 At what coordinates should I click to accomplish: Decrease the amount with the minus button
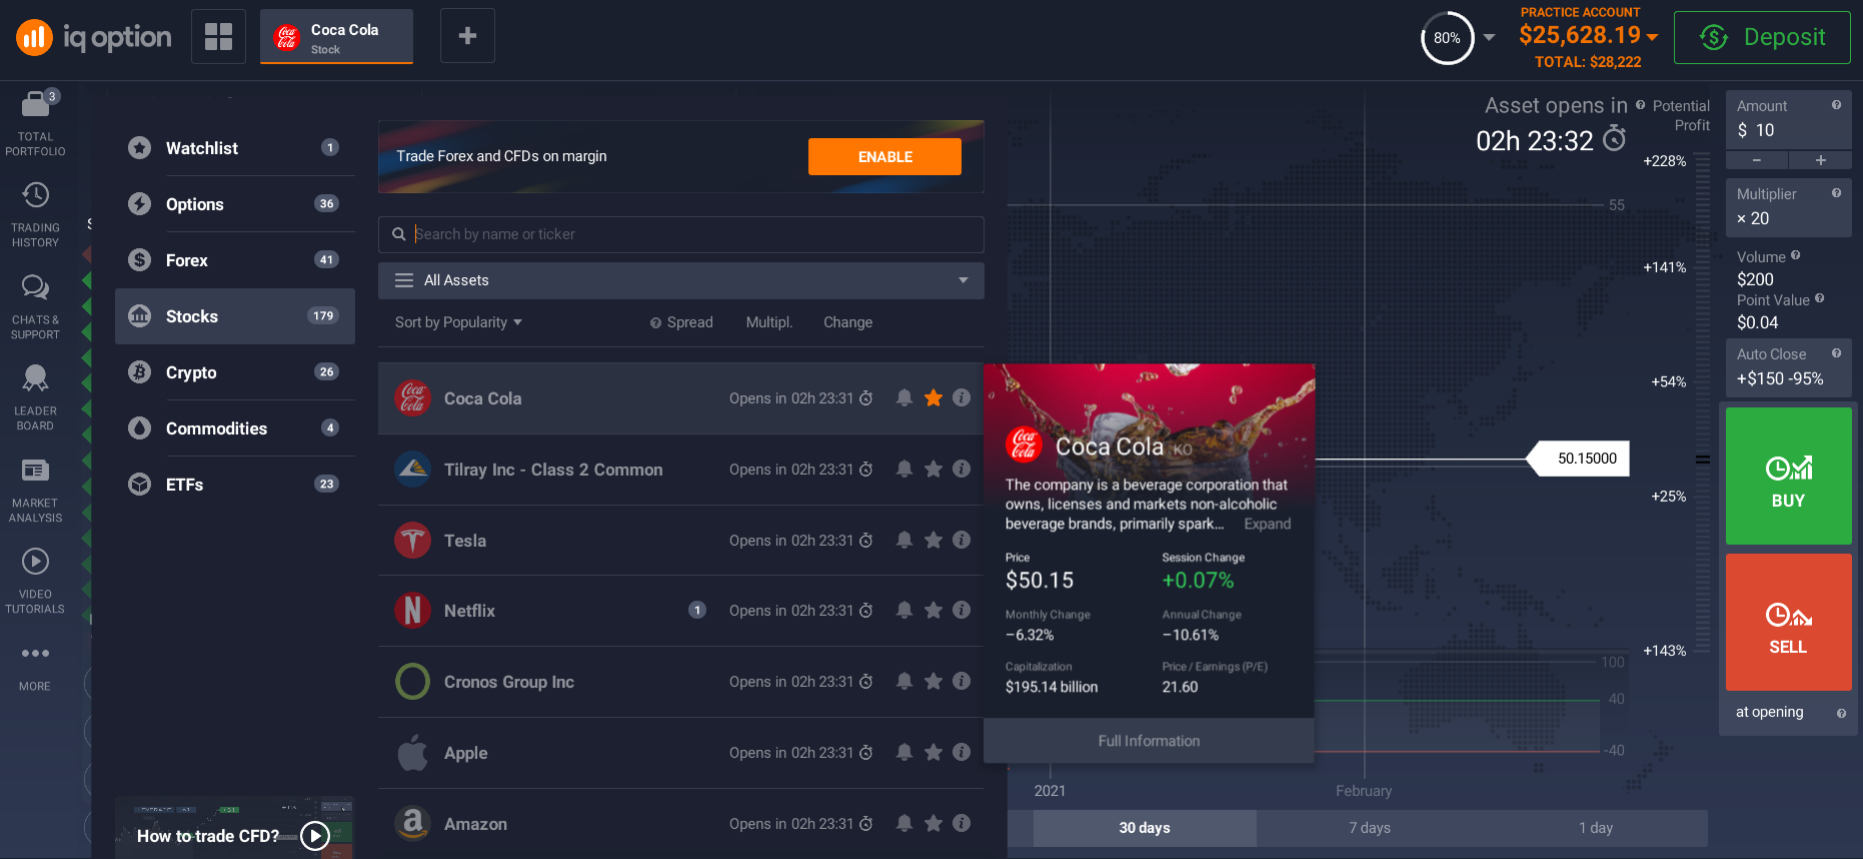pos(1757,160)
